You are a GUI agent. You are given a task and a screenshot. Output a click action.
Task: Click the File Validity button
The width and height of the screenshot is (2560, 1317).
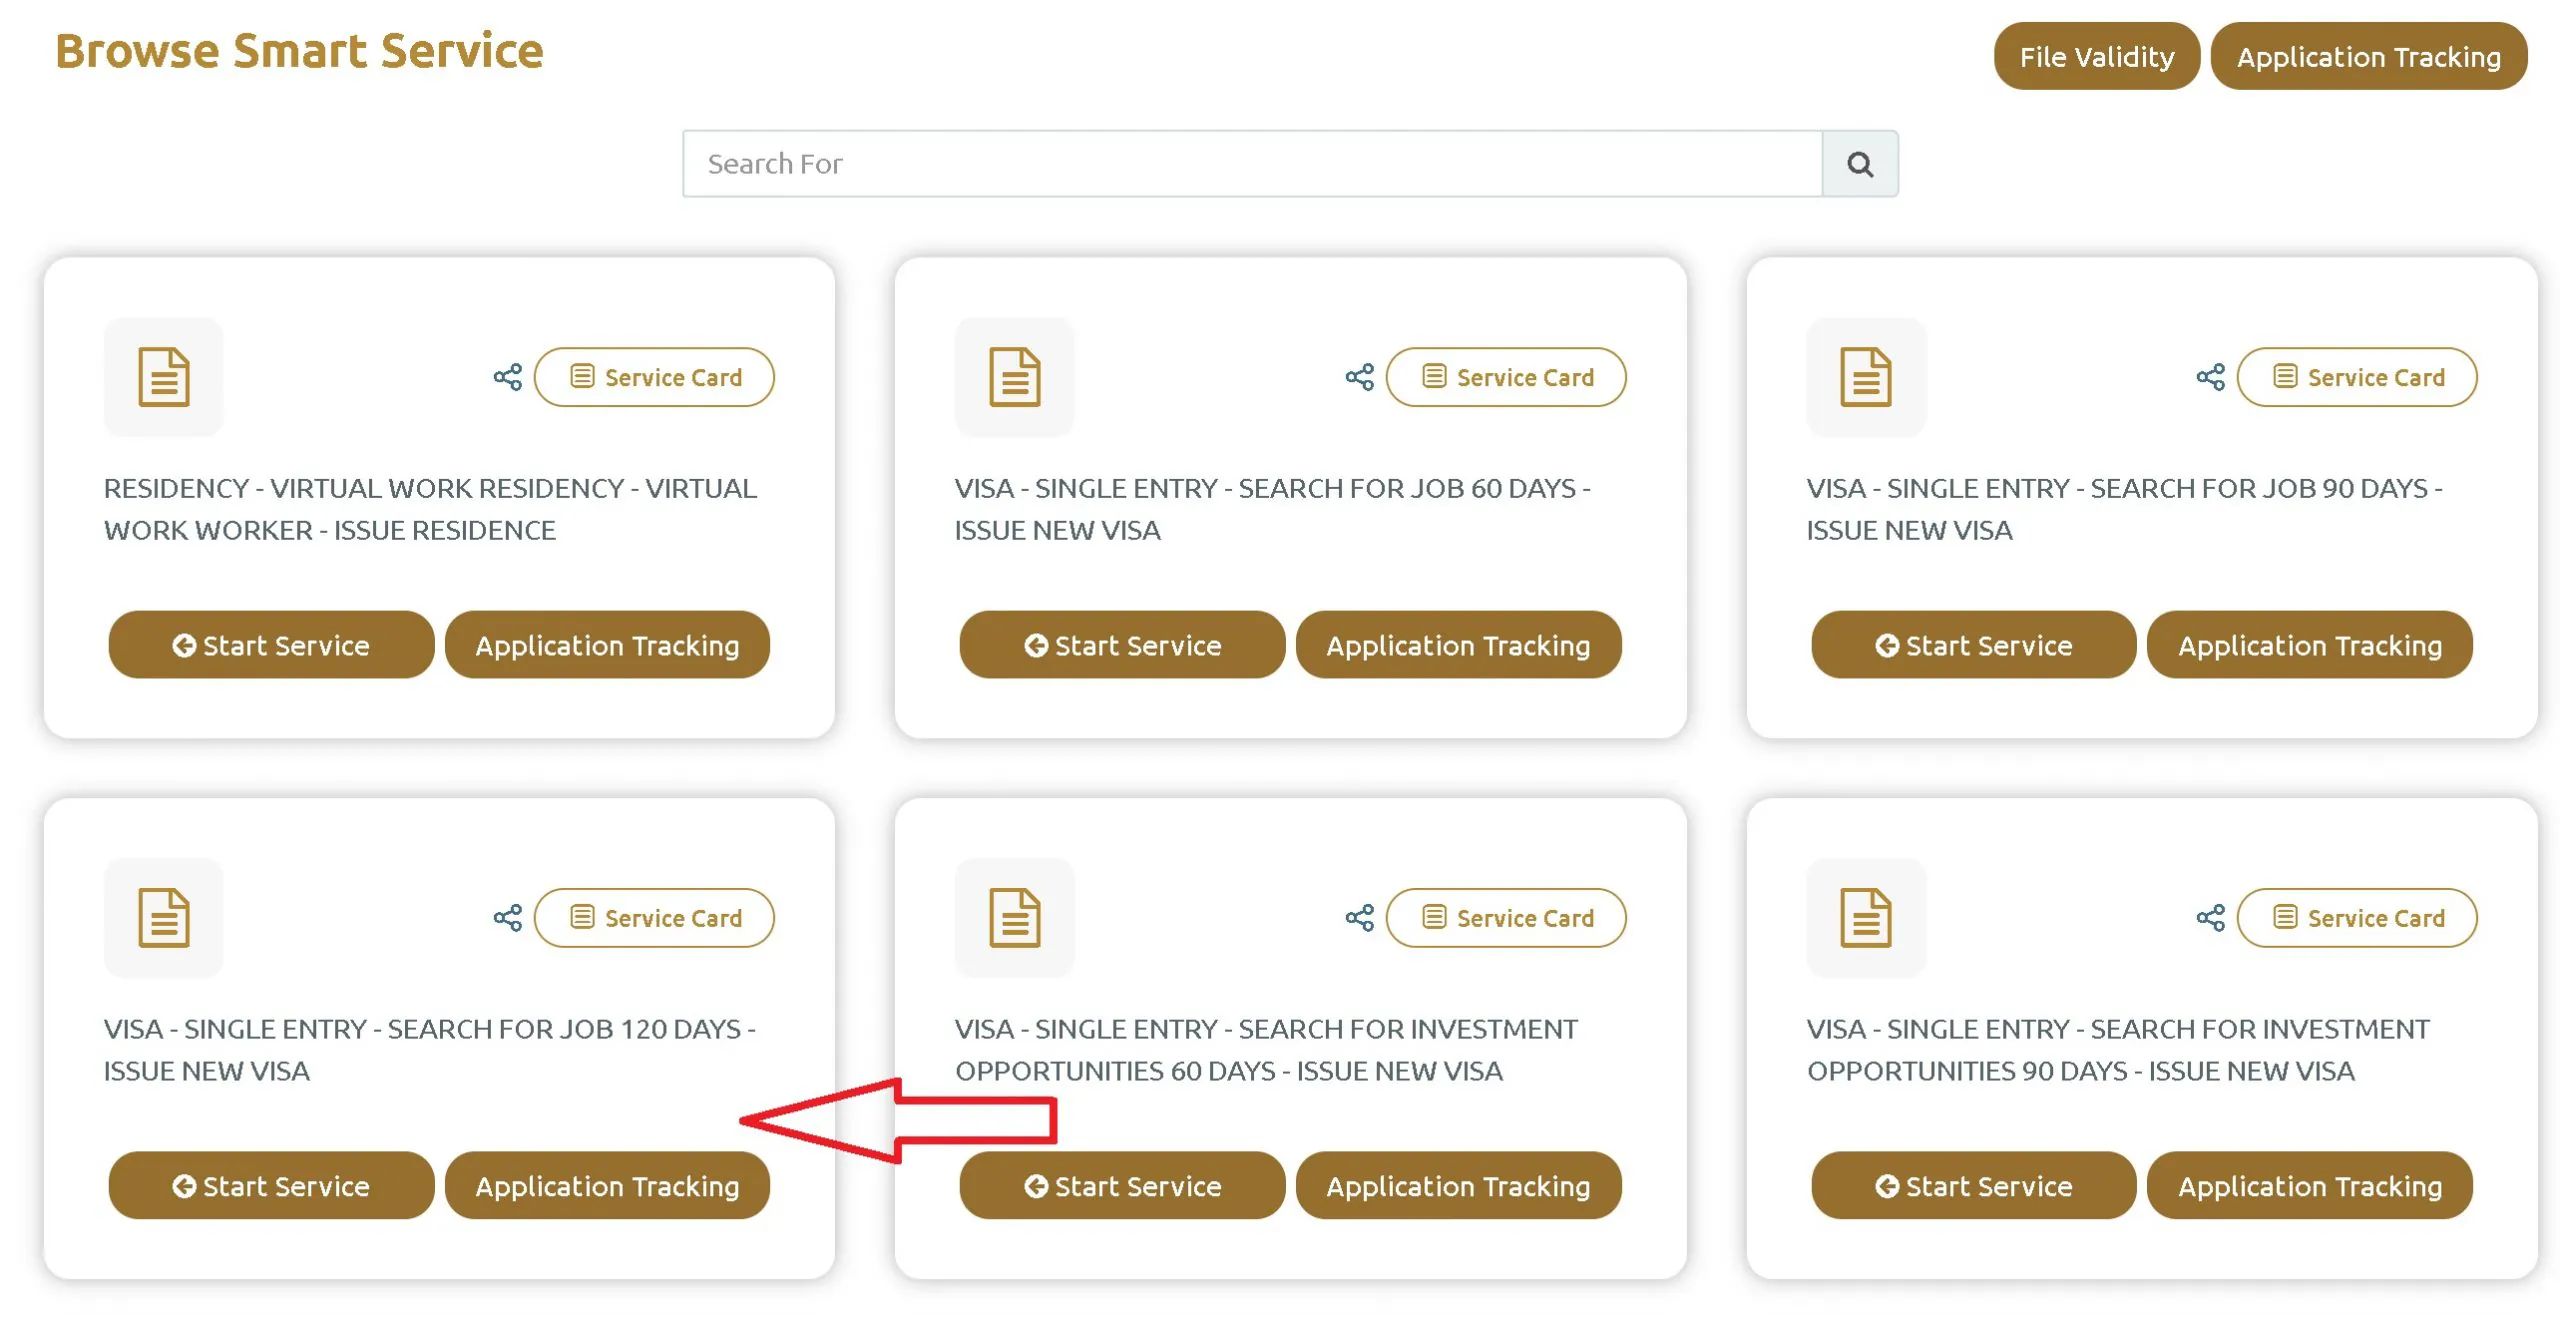click(x=2095, y=57)
